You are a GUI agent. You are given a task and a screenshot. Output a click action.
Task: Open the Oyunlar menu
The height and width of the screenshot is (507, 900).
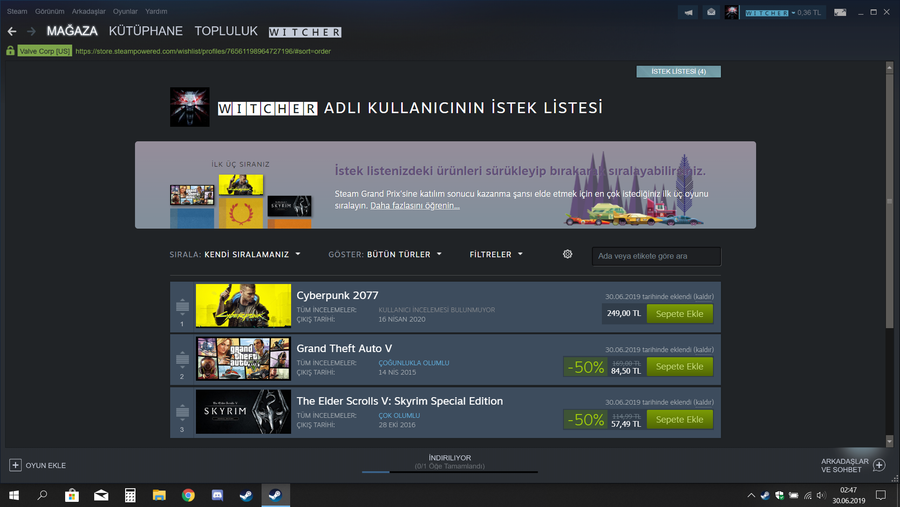pos(125,11)
